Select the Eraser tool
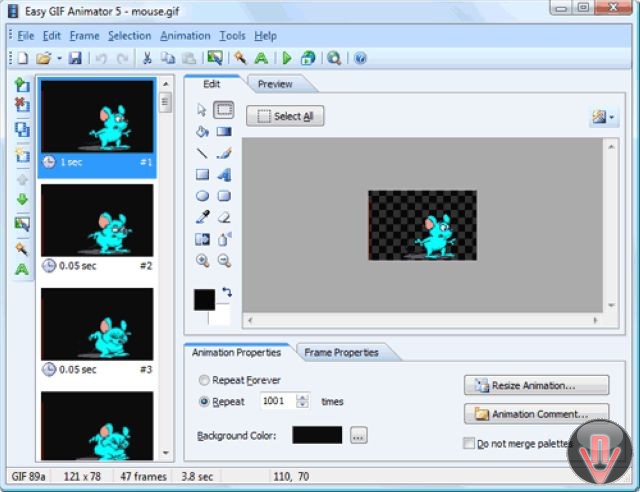 [x=224, y=218]
